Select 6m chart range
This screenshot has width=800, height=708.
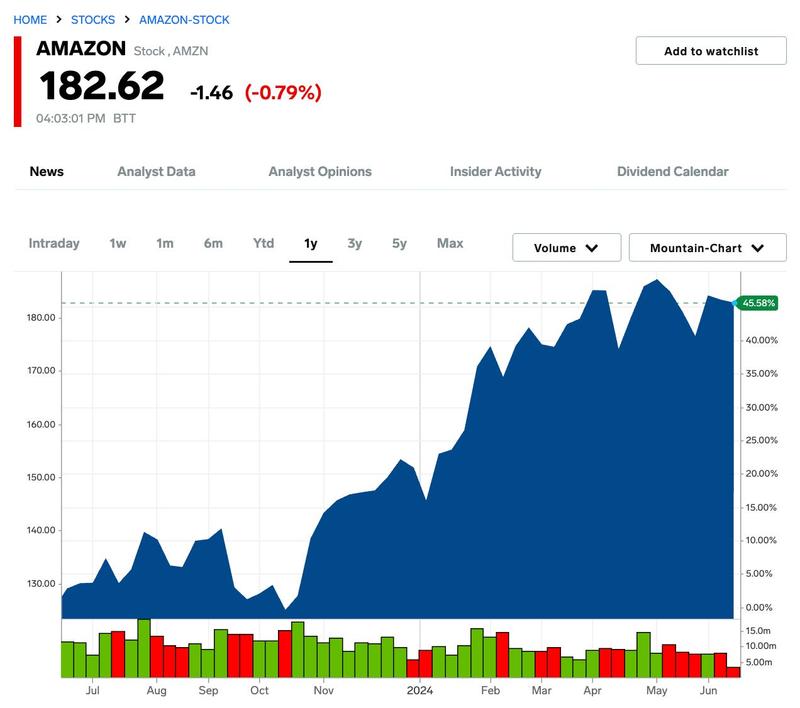point(213,243)
